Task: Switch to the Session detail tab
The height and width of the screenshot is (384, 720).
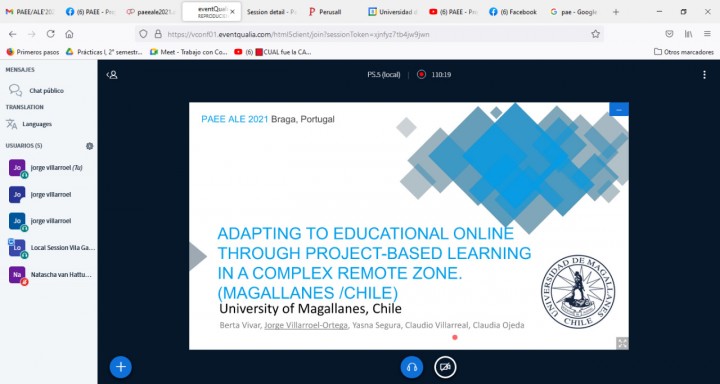Action: pos(271,12)
